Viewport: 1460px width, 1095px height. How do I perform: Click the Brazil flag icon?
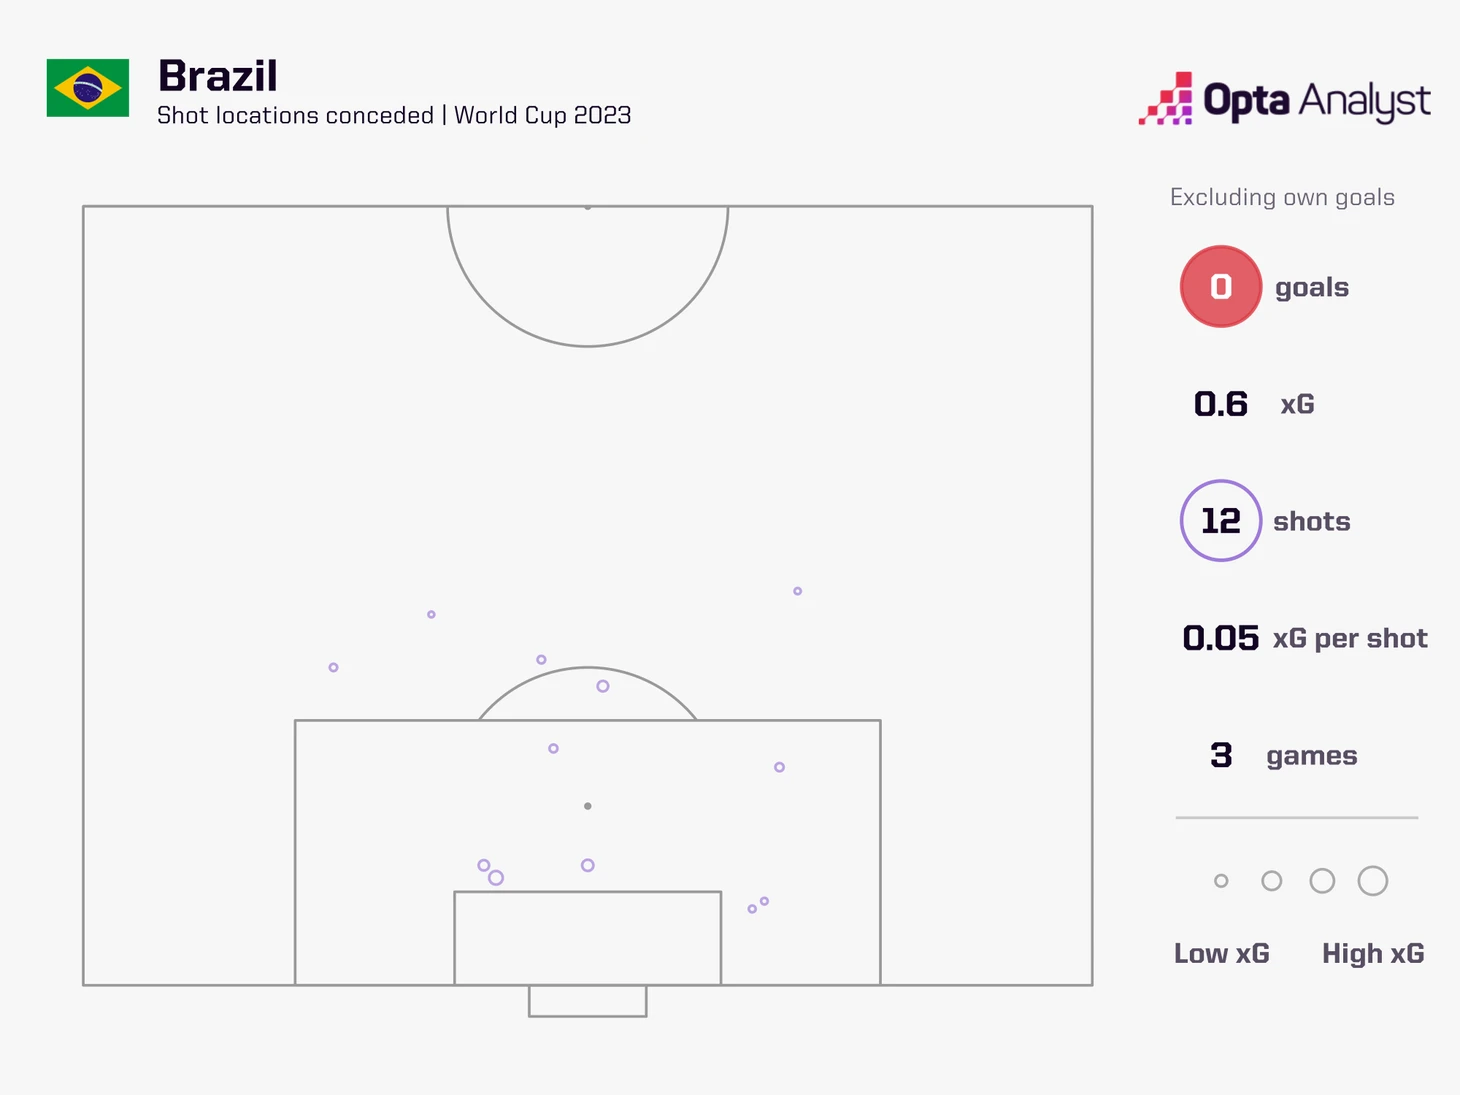(88, 88)
